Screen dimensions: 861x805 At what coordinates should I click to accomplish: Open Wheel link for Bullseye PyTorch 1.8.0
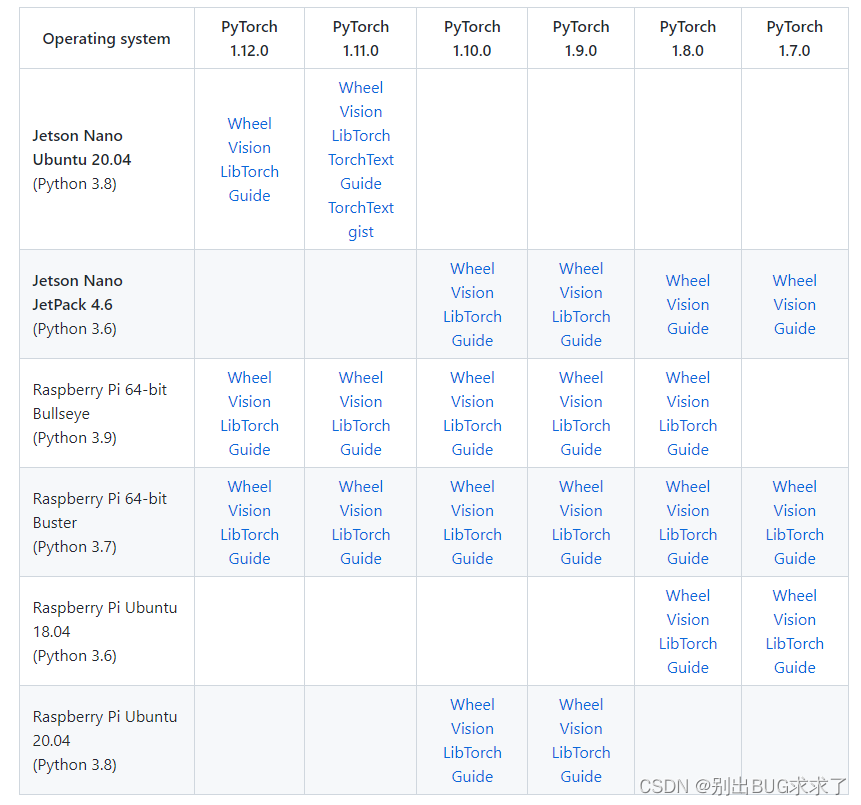click(x=688, y=378)
